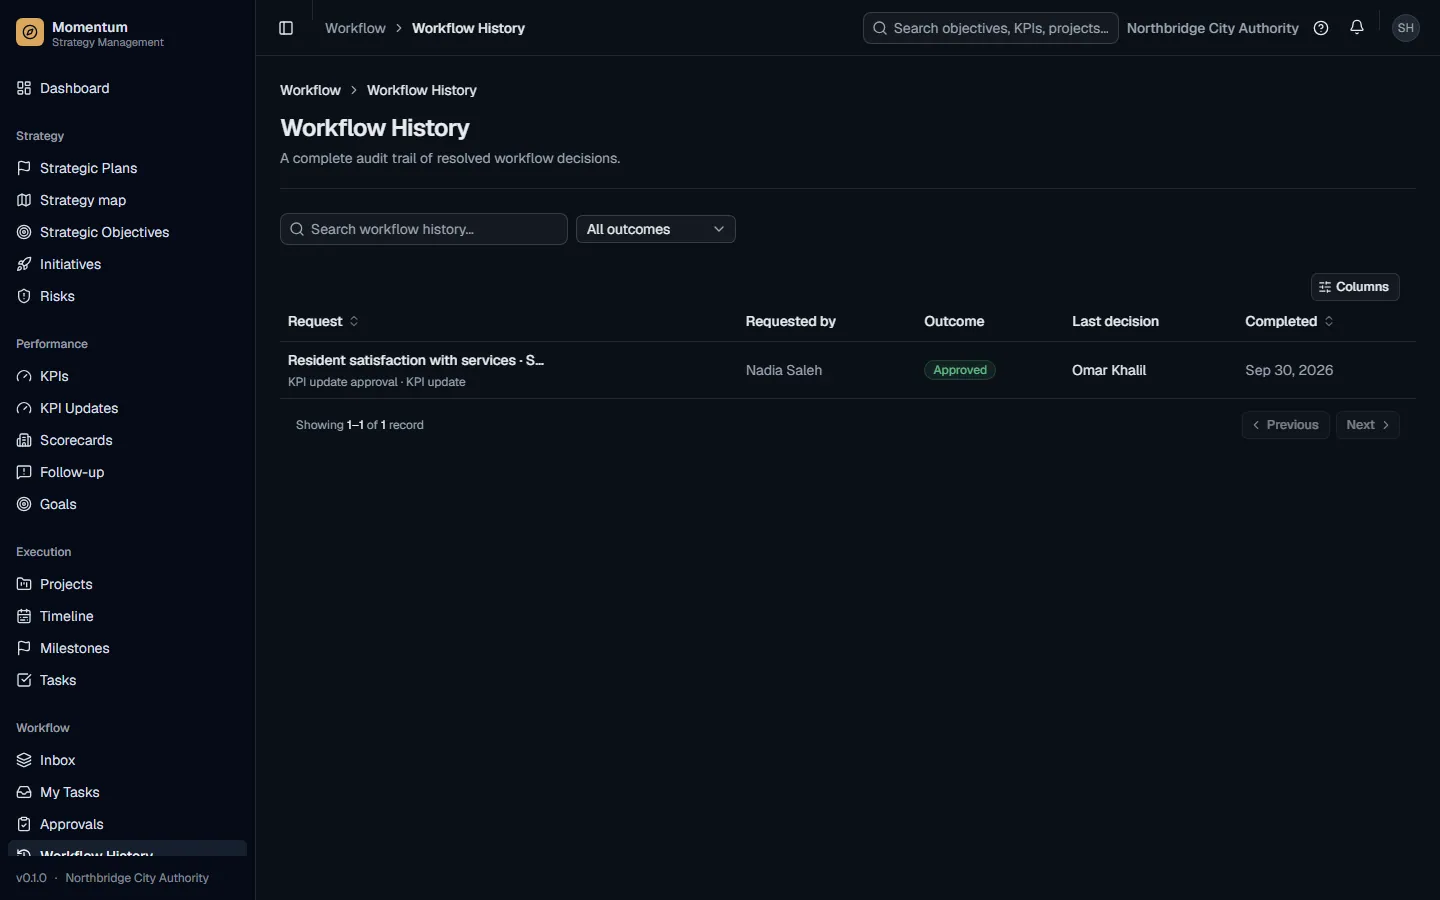Click the Approved outcome badge
The width and height of the screenshot is (1440, 900).
[960, 370]
